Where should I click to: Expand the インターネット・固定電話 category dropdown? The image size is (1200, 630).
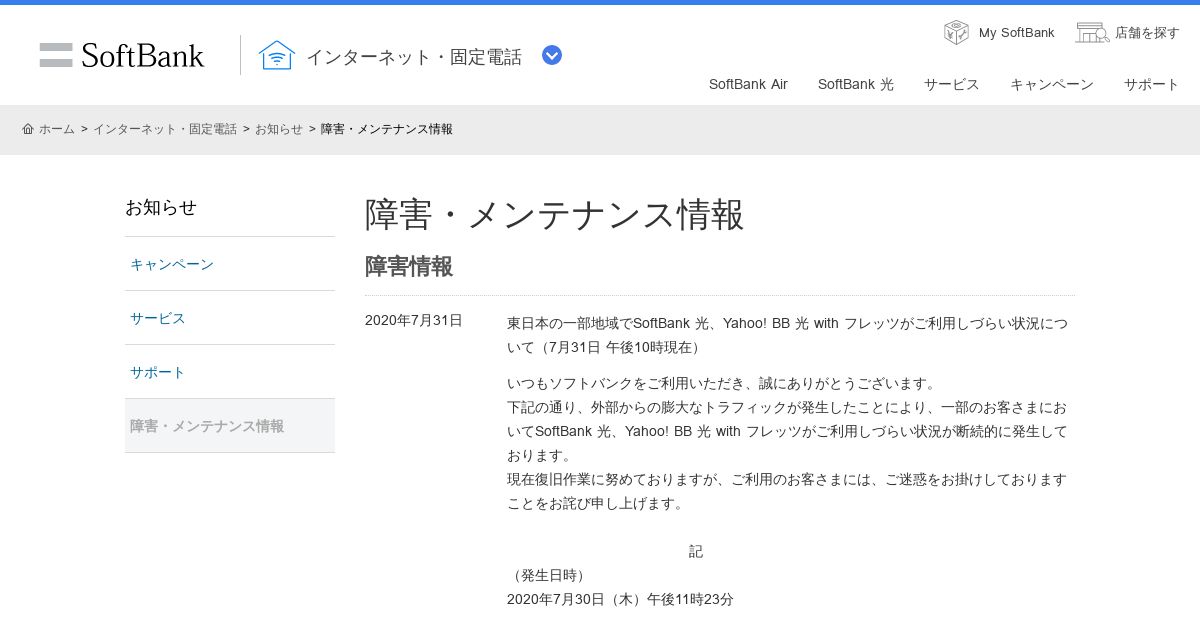click(x=552, y=55)
